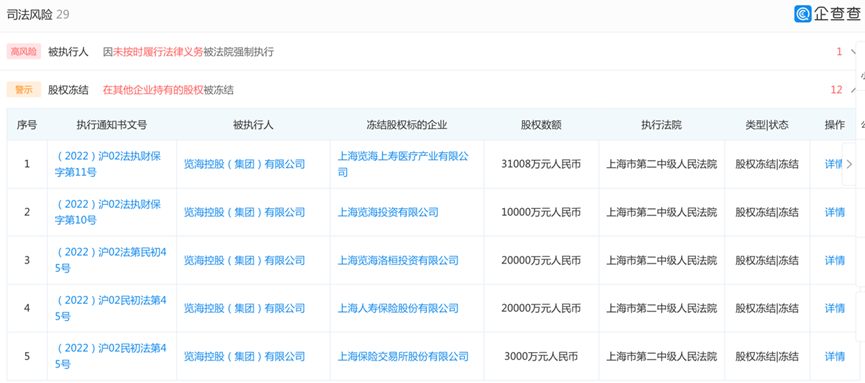The image size is (865, 383).
Task: Click the 操作 column header
Action: [835, 125]
